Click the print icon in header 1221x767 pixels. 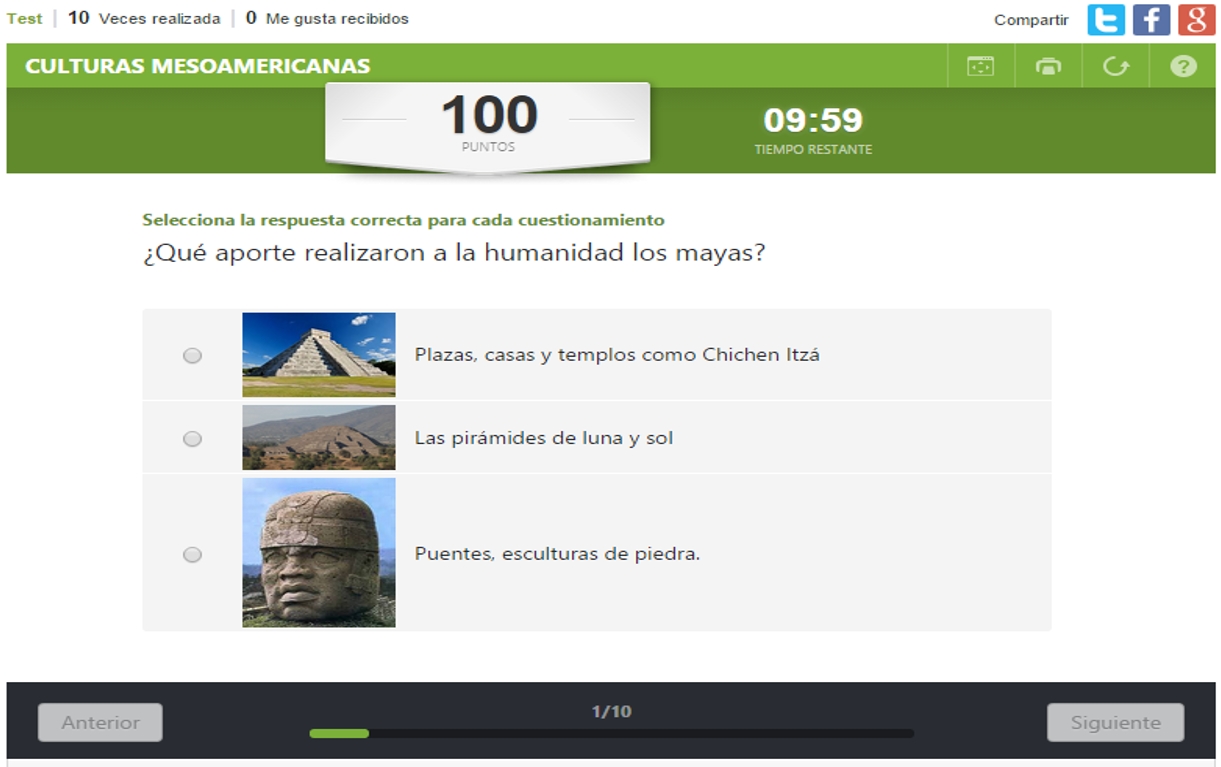[x=1048, y=67]
